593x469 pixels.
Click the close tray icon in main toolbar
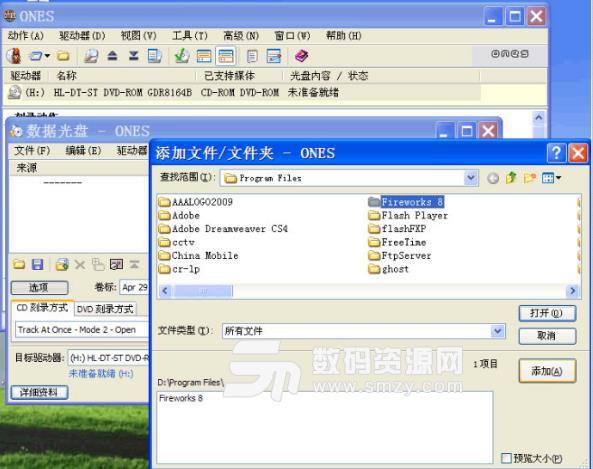point(134,56)
